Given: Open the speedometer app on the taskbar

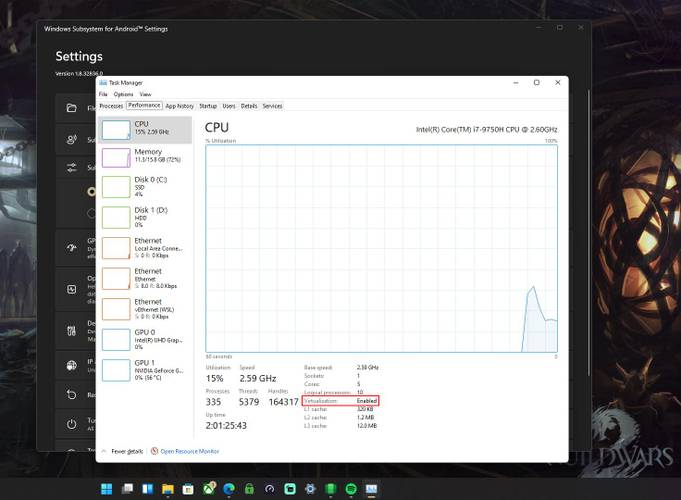Looking at the screenshot, I should [270, 489].
